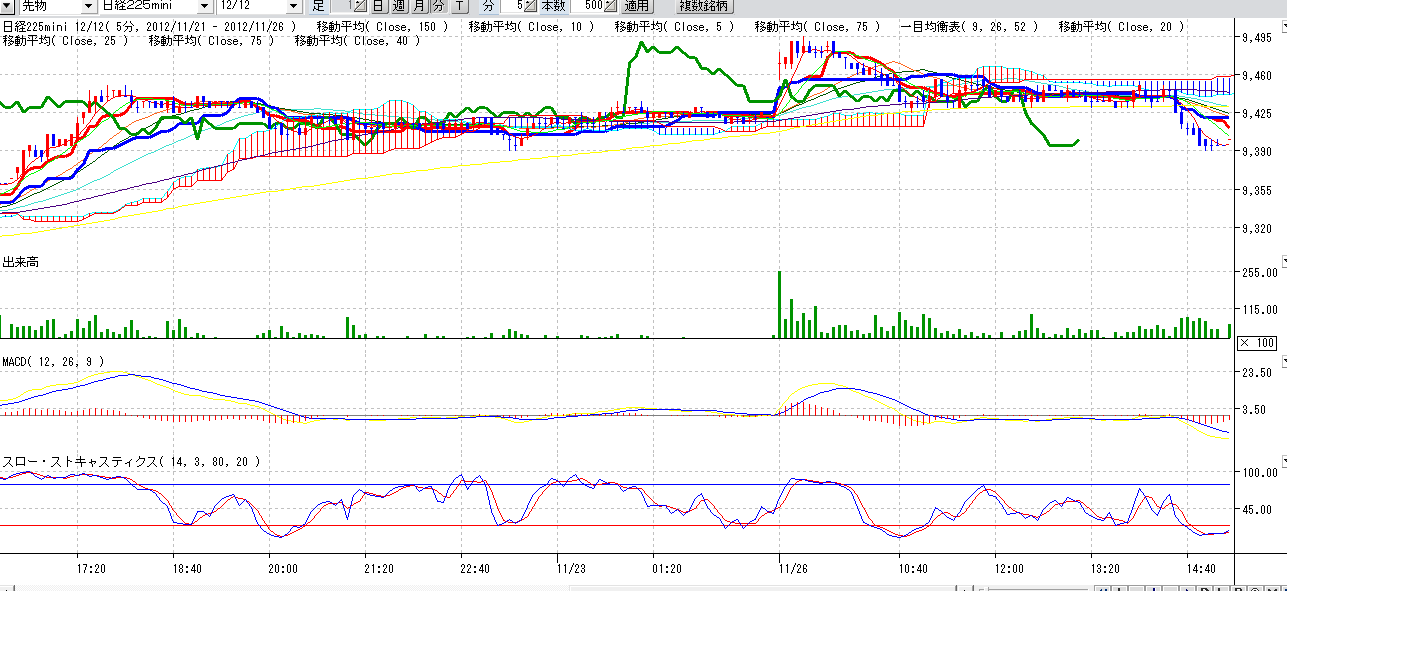The width and height of the screenshot is (1410, 662).
Task: Adjust the bar count (本数) spinner showing 500
Action: pyautogui.click(x=610, y=5)
